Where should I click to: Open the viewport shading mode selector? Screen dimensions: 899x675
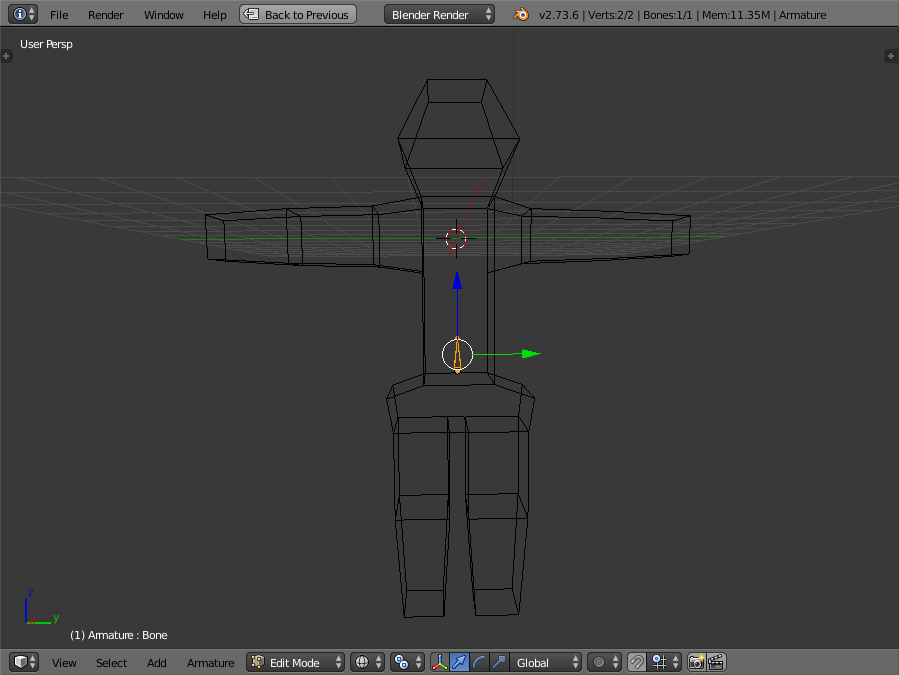click(367, 662)
